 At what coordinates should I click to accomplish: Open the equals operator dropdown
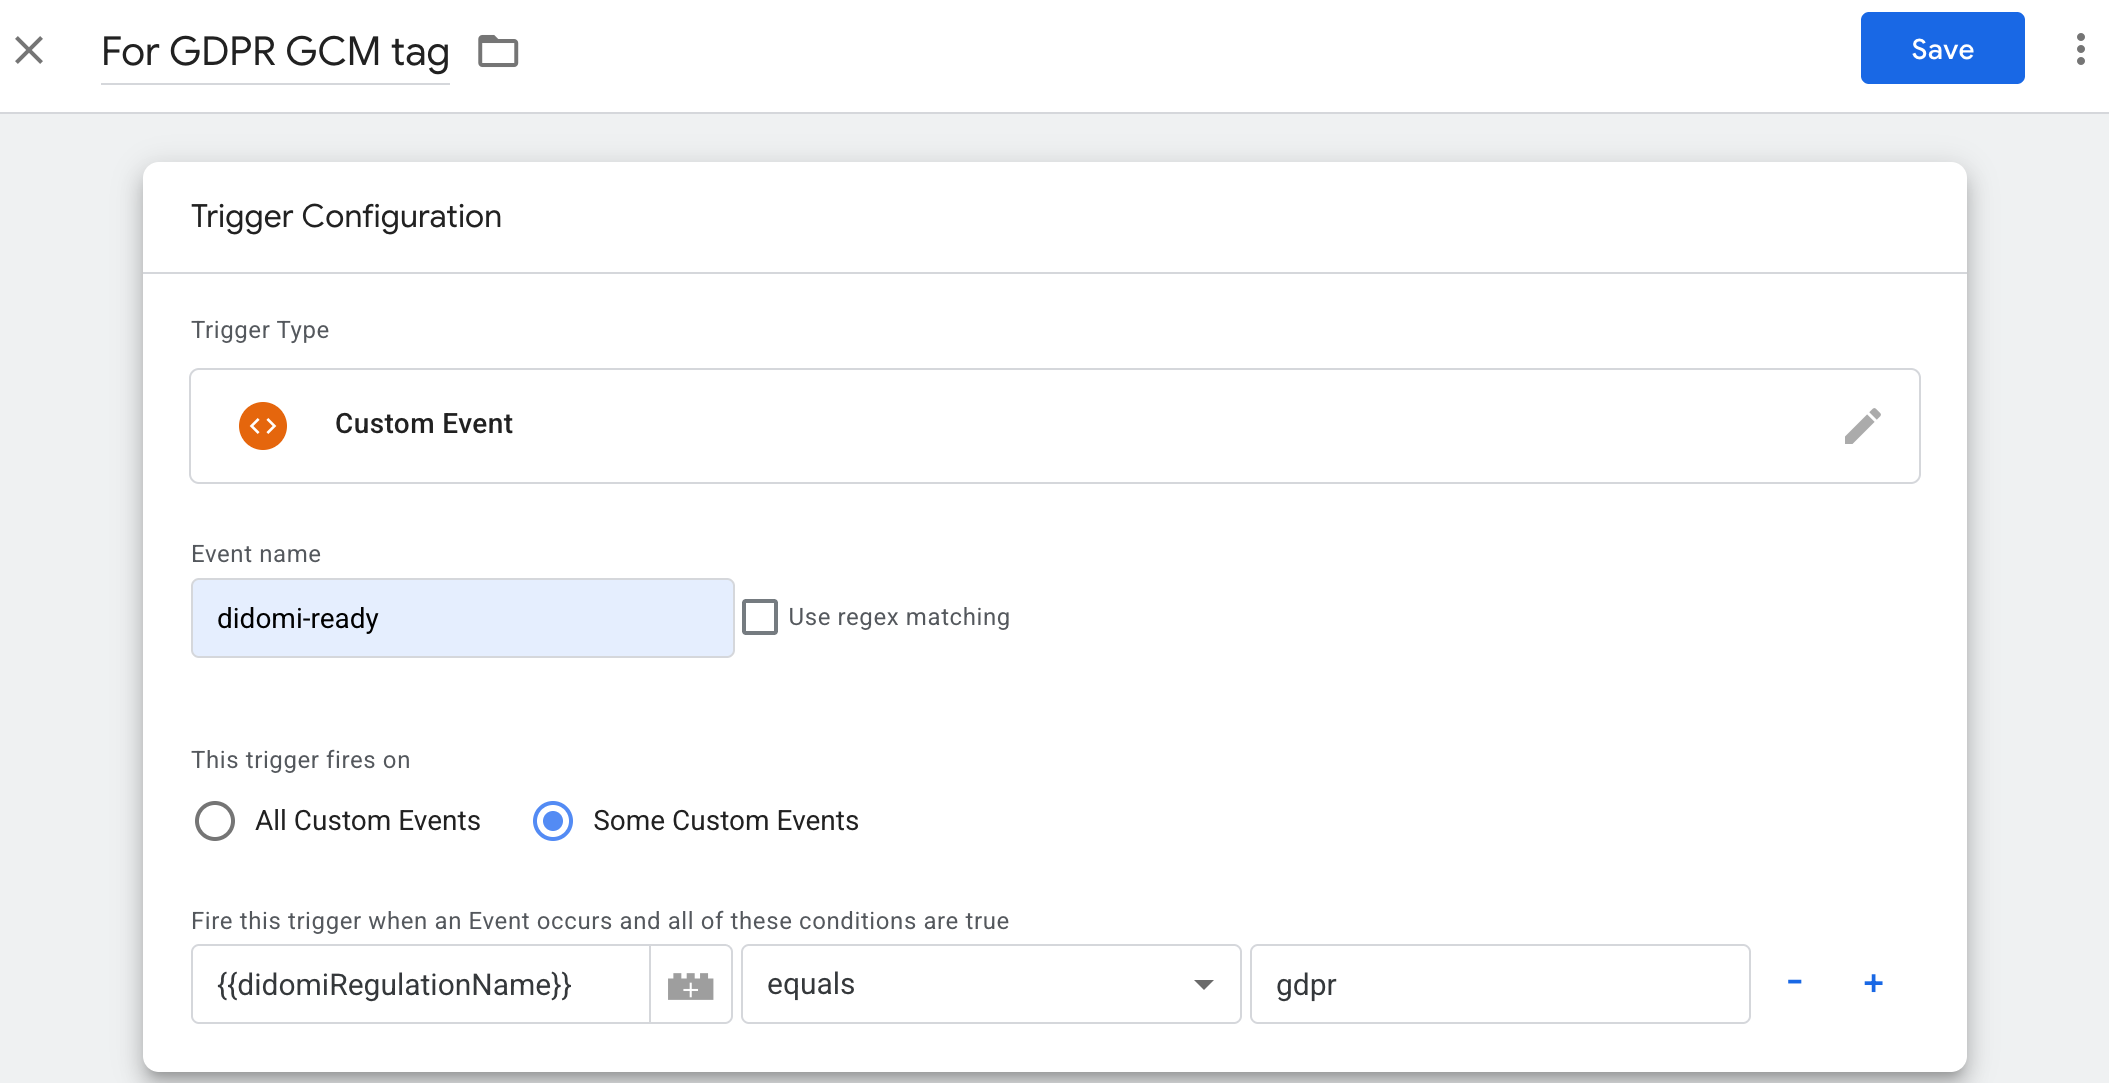coord(990,984)
